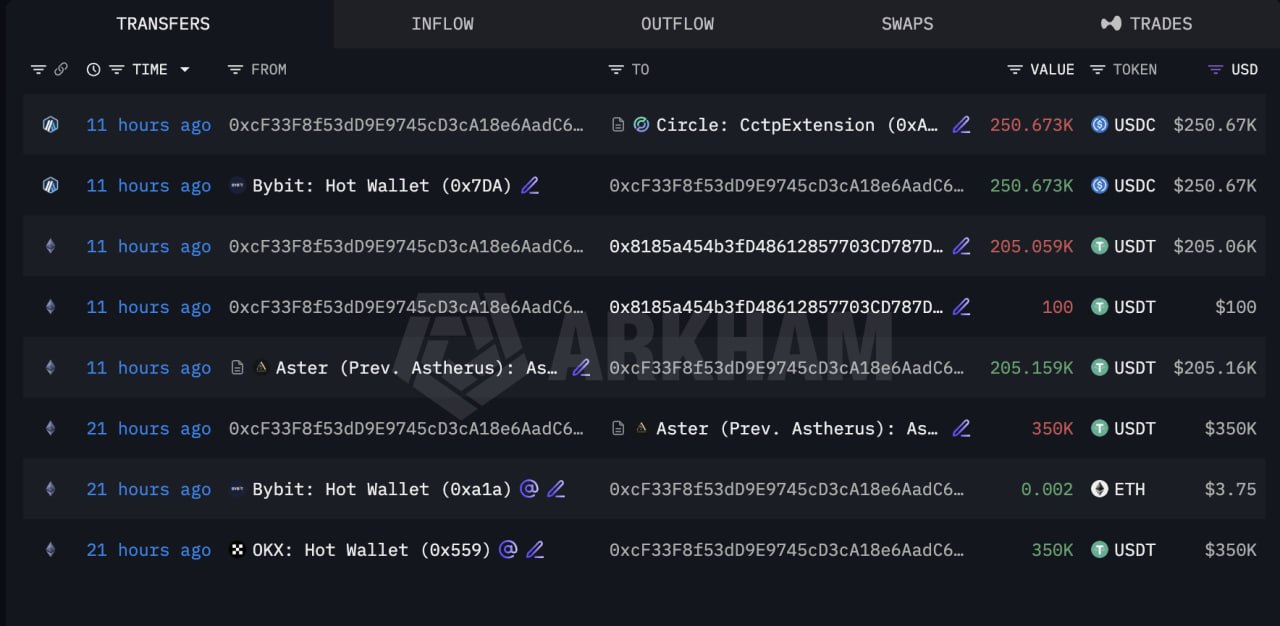This screenshot has width=1280, height=626.
Task: Open Bybit: Hot Wallet (0xa1a) link
Action: tap(382, 489)
